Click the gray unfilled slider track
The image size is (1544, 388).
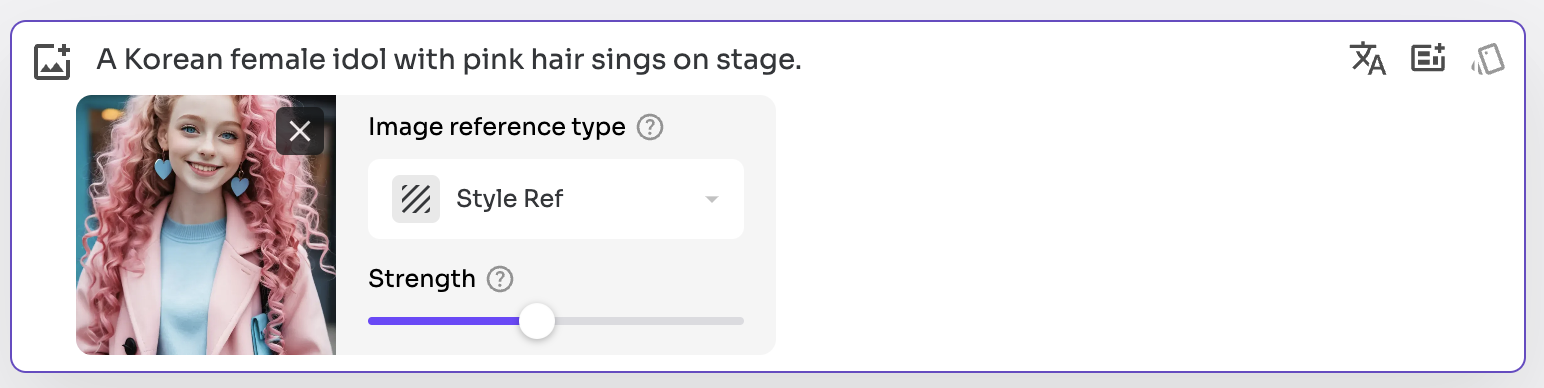(649, 321)
